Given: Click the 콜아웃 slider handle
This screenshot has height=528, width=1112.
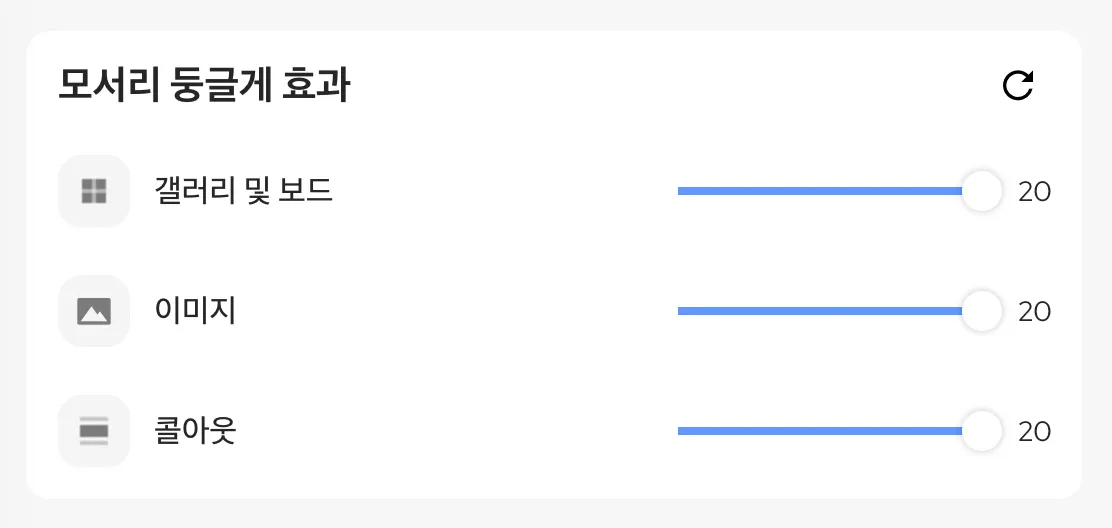Looking at the screenshot, I should pyautogui.click(x=982, y=431).
